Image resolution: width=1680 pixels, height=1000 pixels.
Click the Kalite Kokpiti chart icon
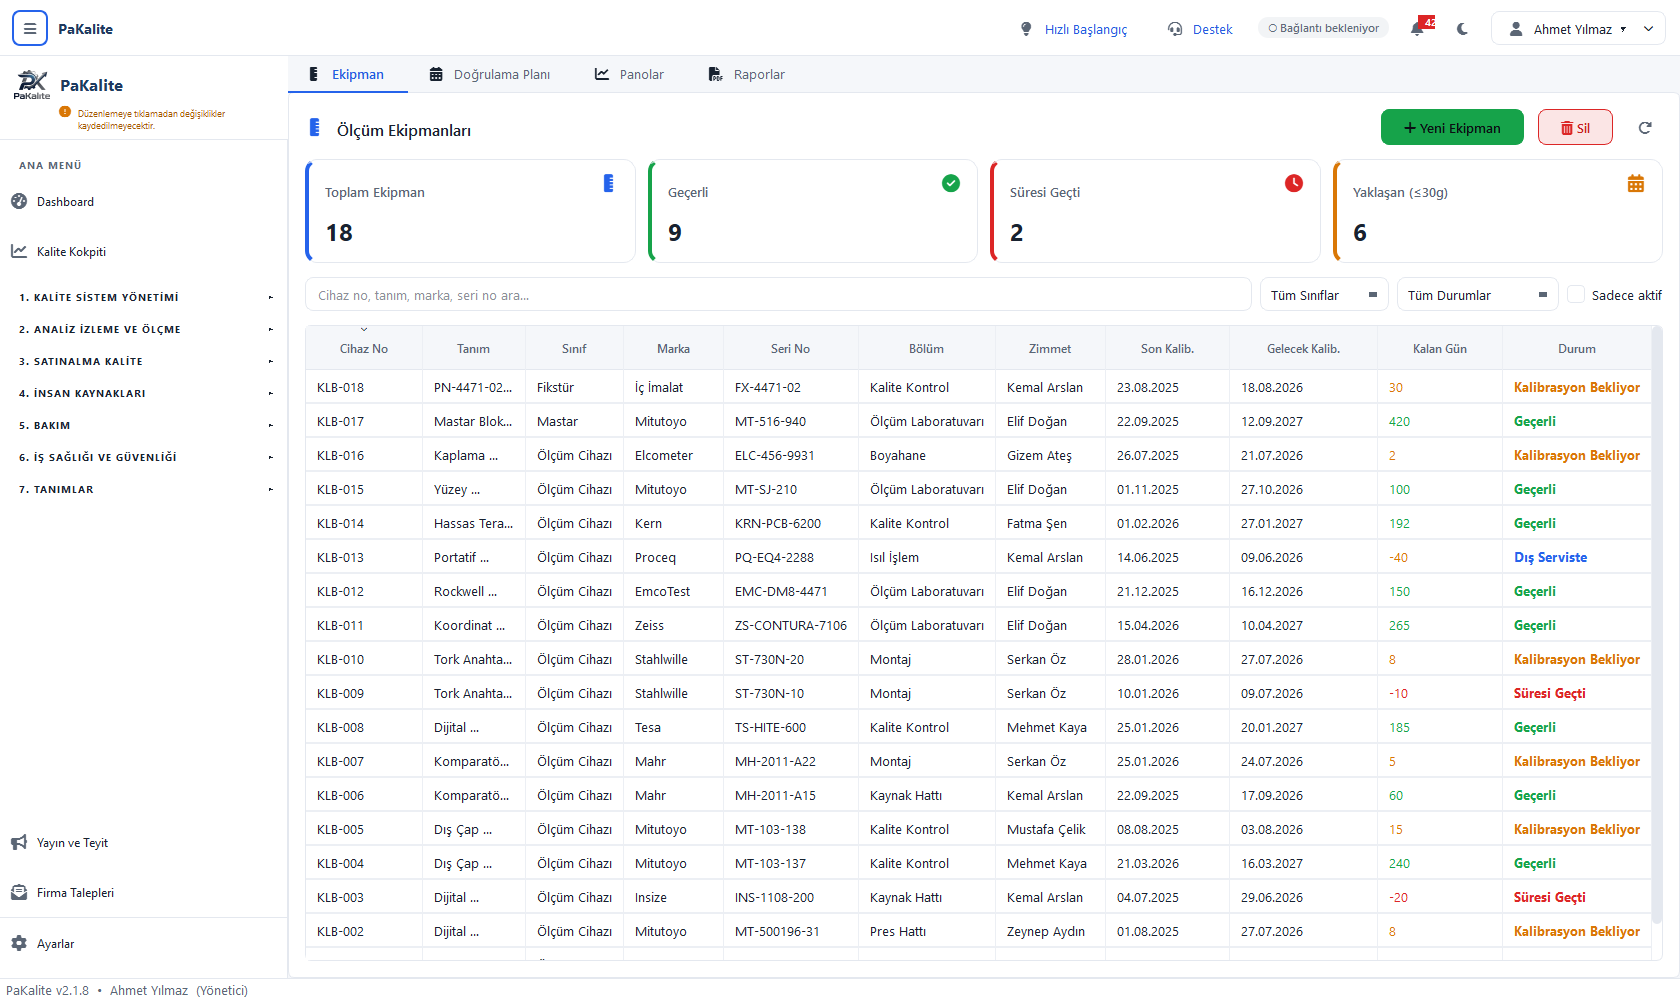click(19, 251)
